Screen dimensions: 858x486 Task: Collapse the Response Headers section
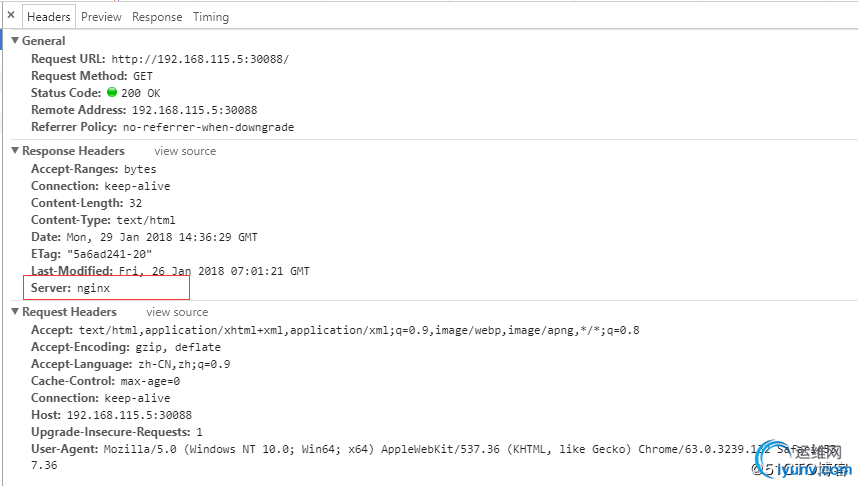15,151
